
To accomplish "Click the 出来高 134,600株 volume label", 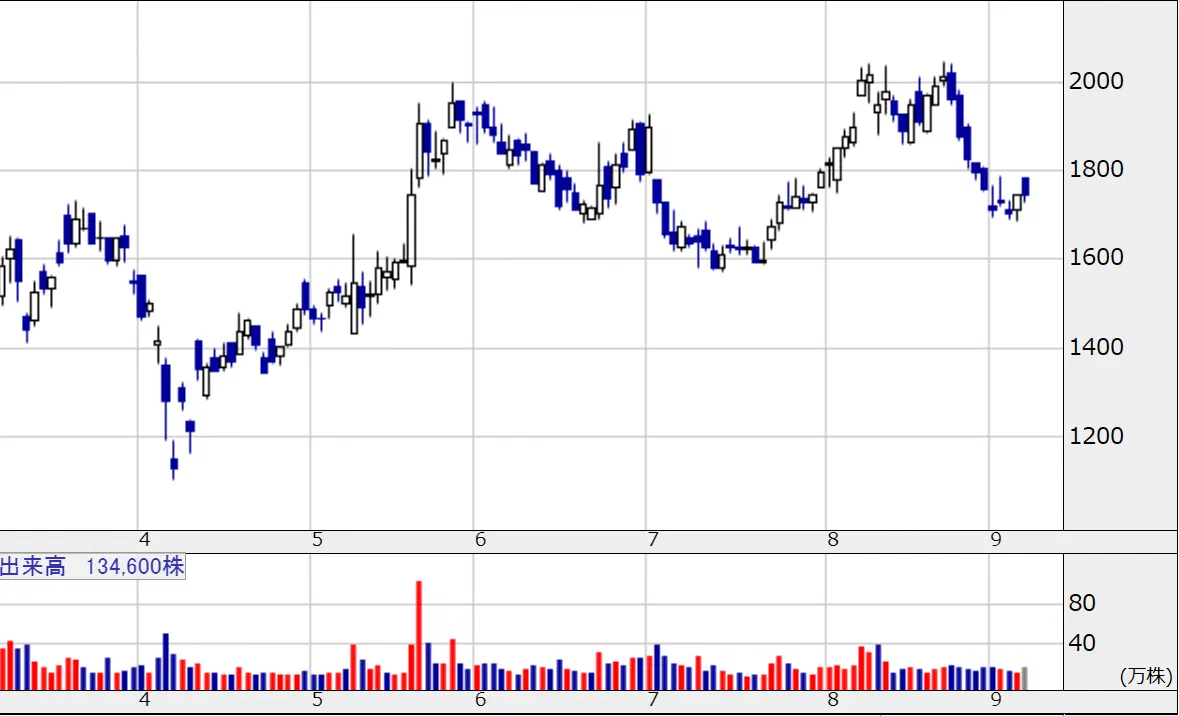I will click(x=92, y=566).
